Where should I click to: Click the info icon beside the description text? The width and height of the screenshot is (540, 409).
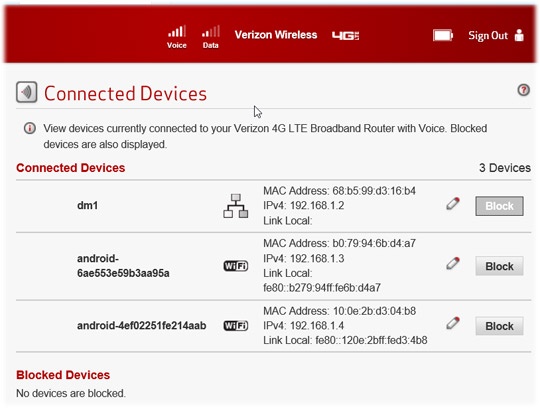click(x=30, y=128)
